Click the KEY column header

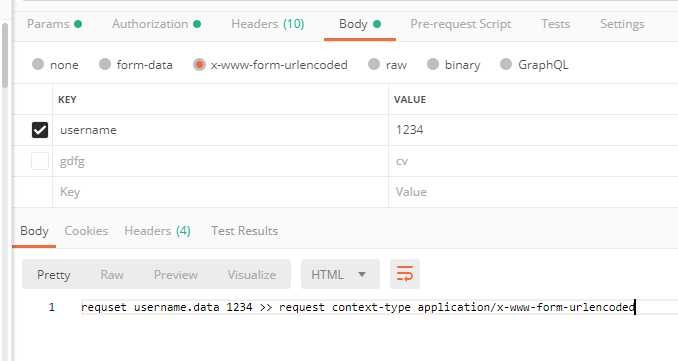(67, 99)
